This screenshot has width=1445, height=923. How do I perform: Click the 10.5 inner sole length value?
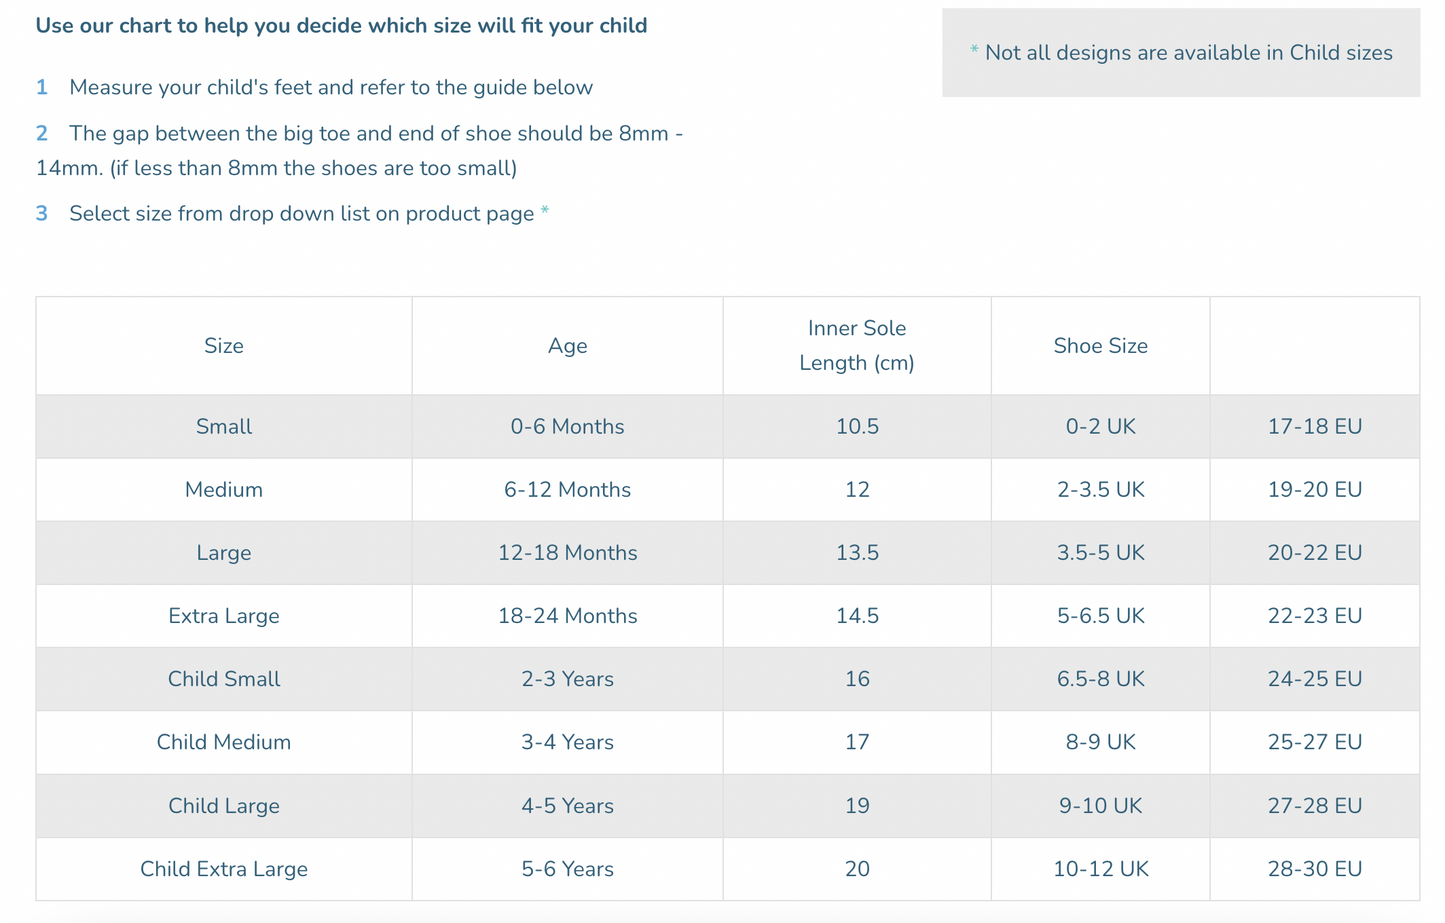(x=857, y=427)
